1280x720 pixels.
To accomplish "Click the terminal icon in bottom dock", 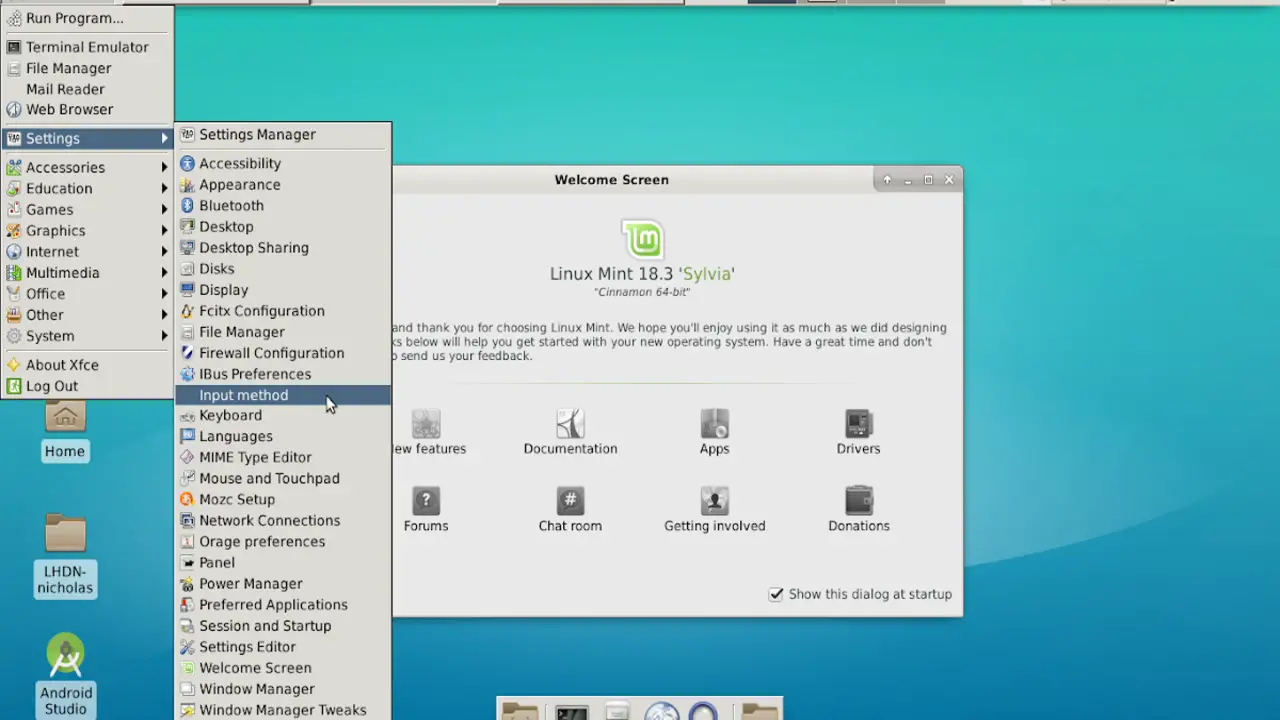I will [x=572, y=711].
